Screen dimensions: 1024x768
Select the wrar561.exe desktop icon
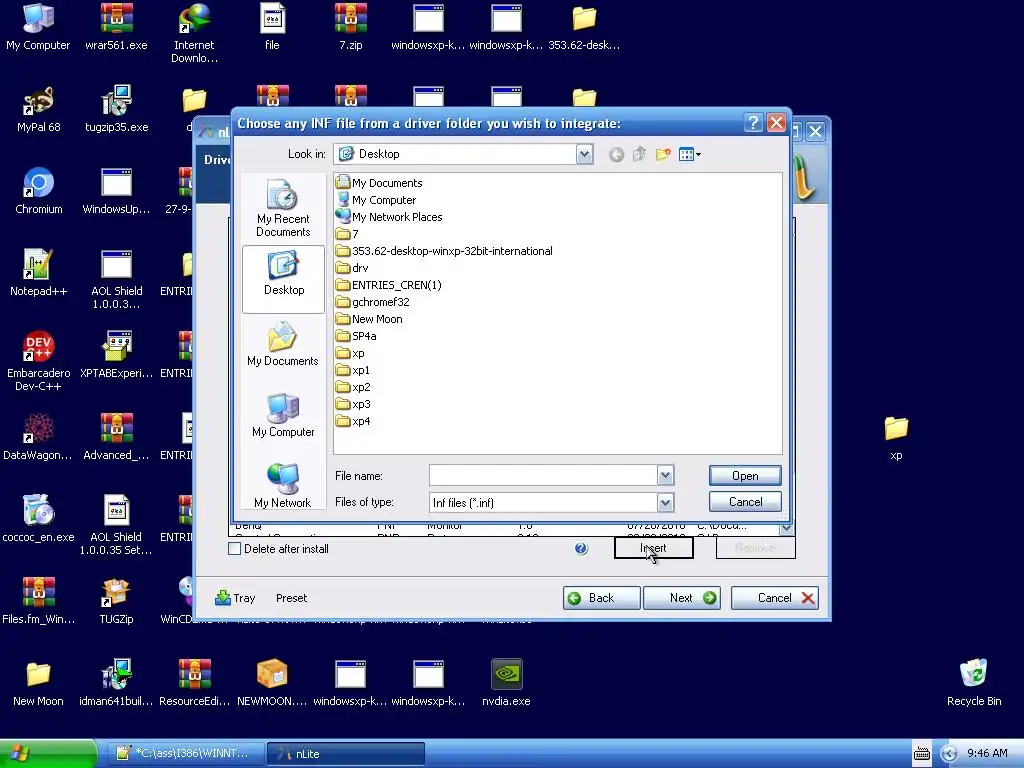click(x=116, y=26)
